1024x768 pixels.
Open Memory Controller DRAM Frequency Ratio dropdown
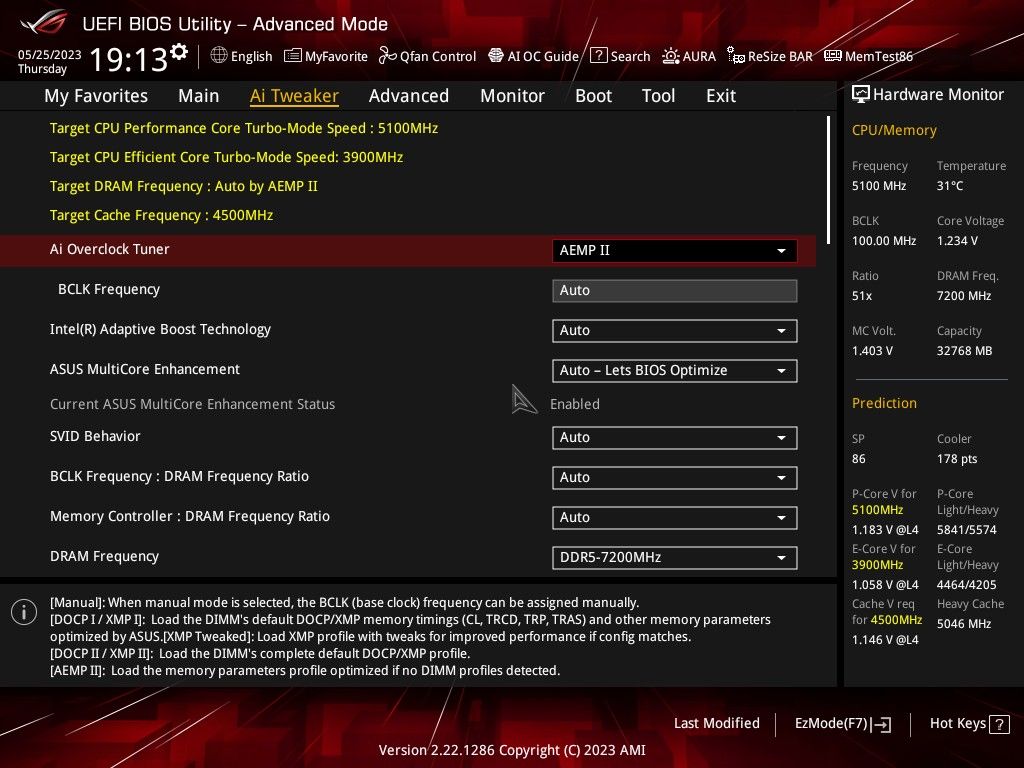(x=675, y=517)
